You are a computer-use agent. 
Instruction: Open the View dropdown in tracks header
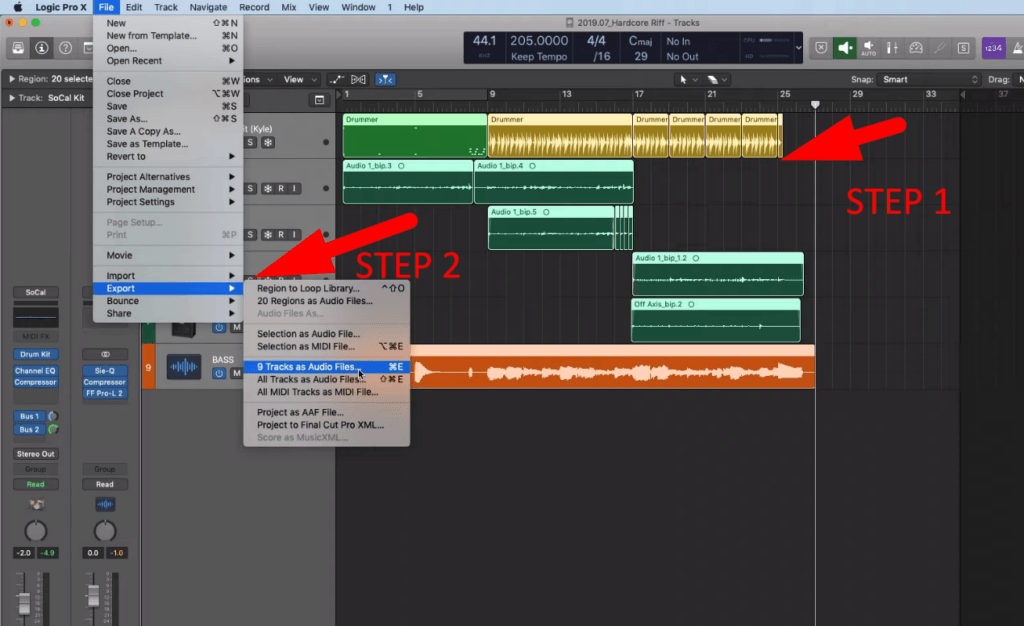tap(297, 79)
